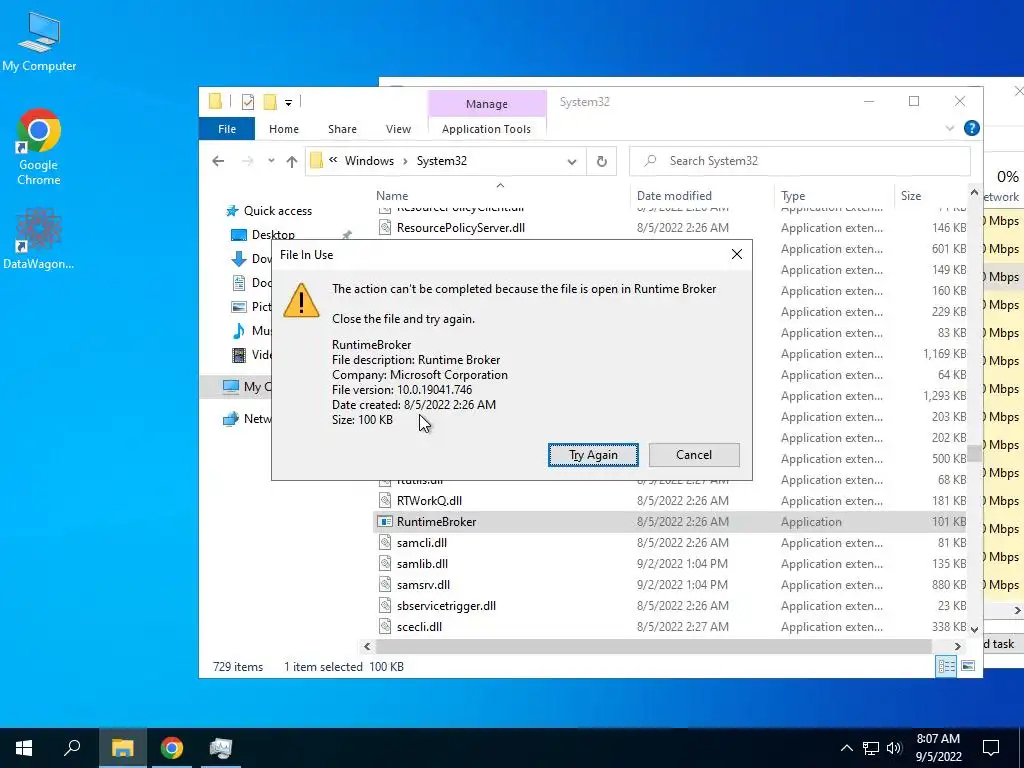
Task: Click System32 in the address breadcrumb
Action: pos(441,161)
